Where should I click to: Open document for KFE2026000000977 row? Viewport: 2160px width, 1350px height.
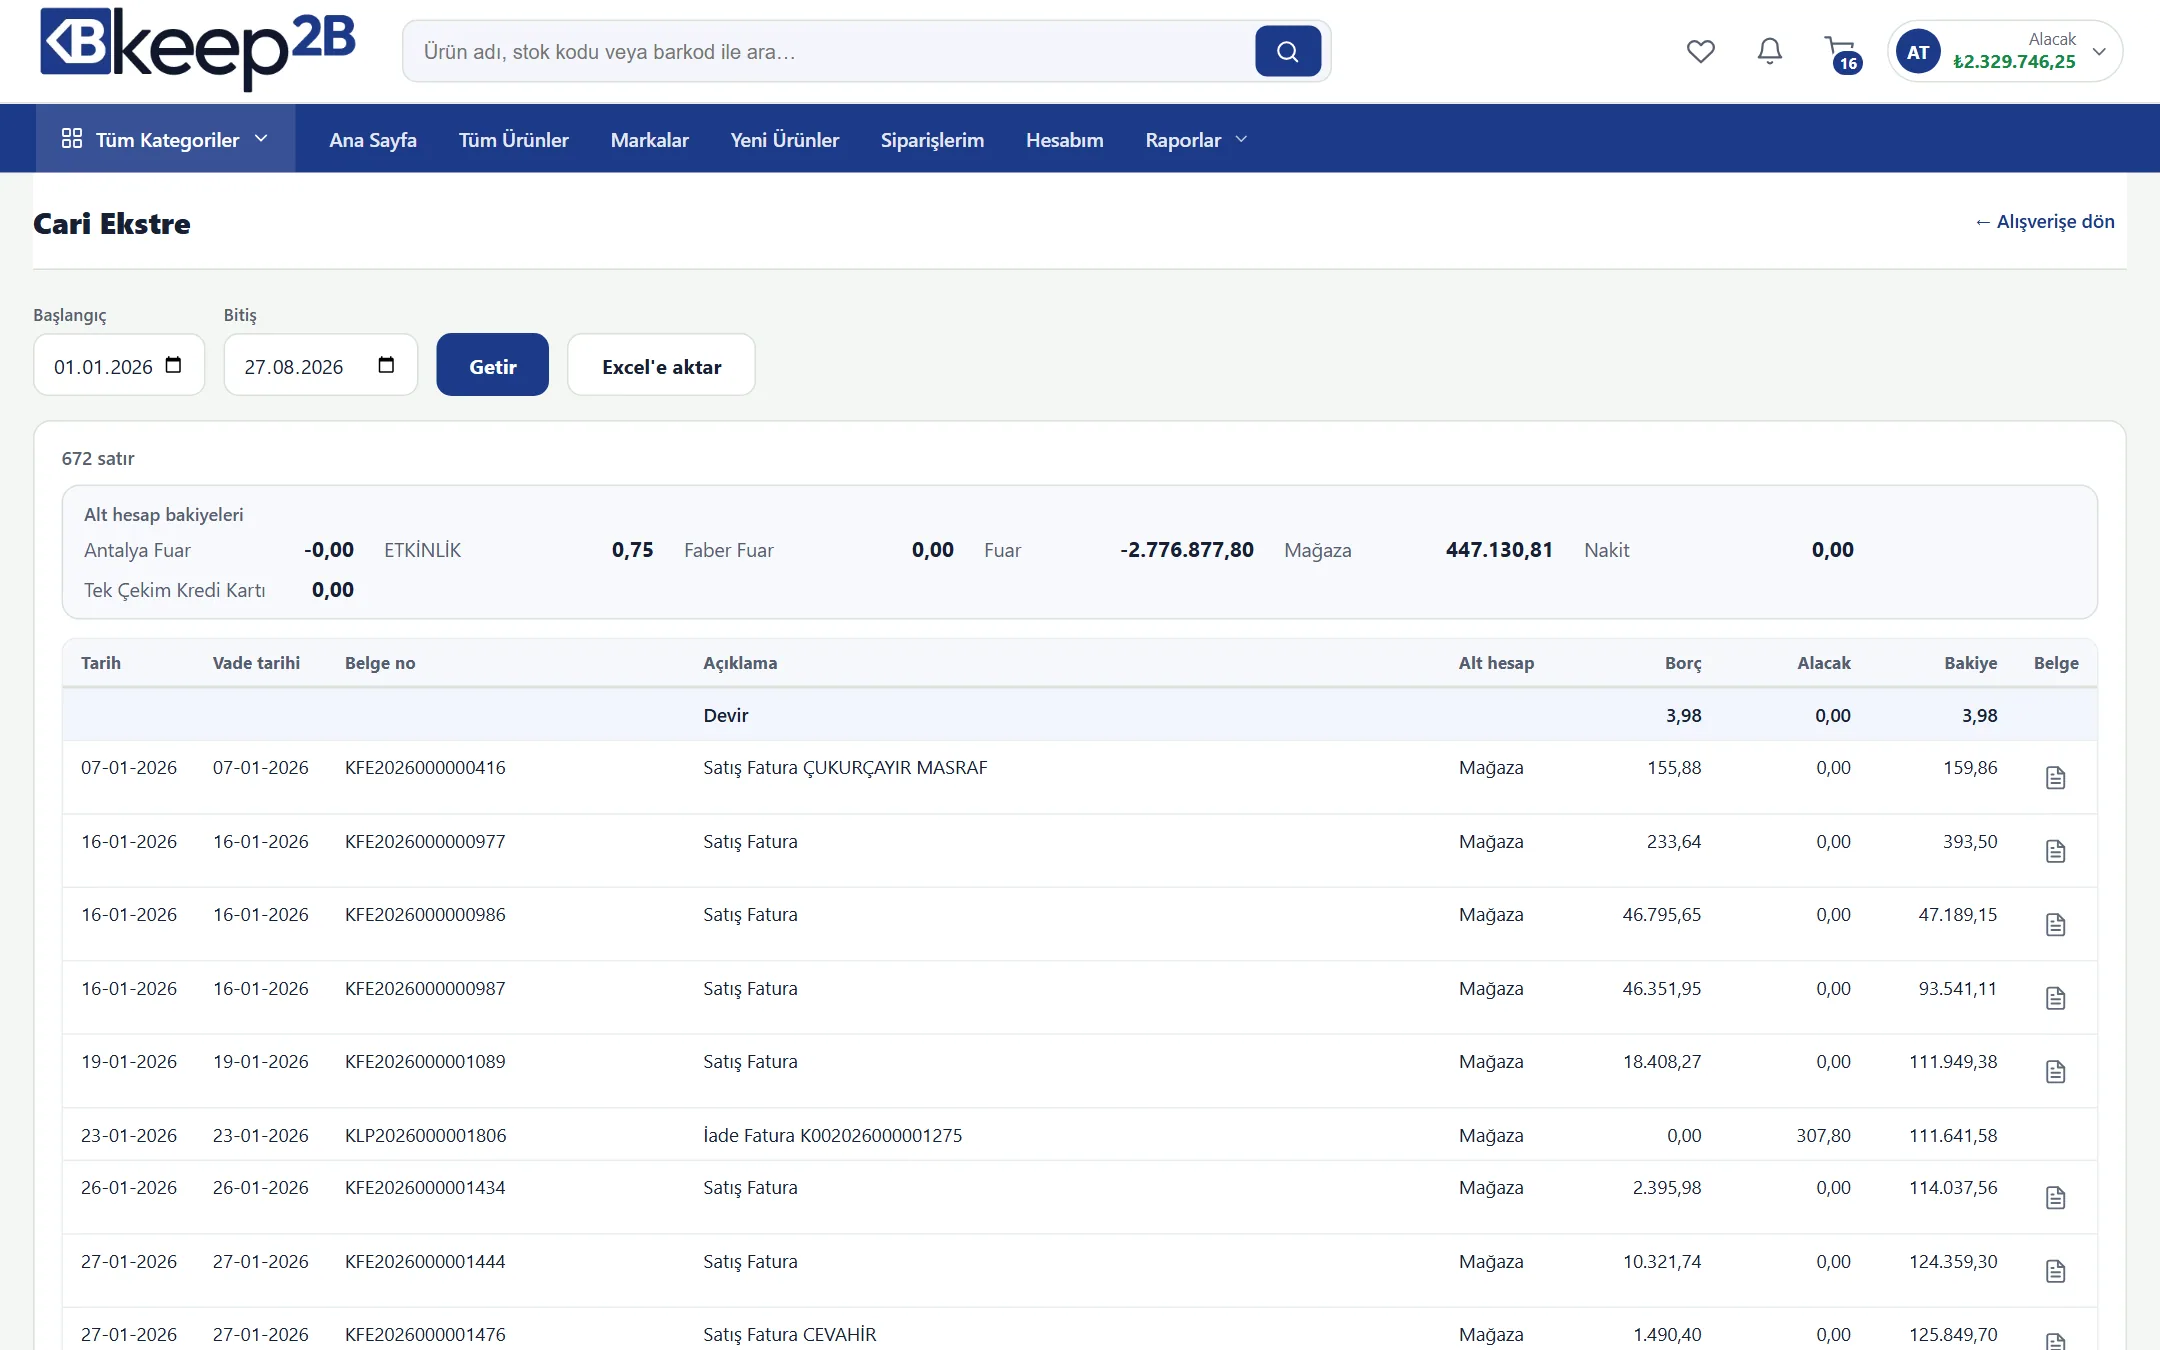coord(2055,851)
